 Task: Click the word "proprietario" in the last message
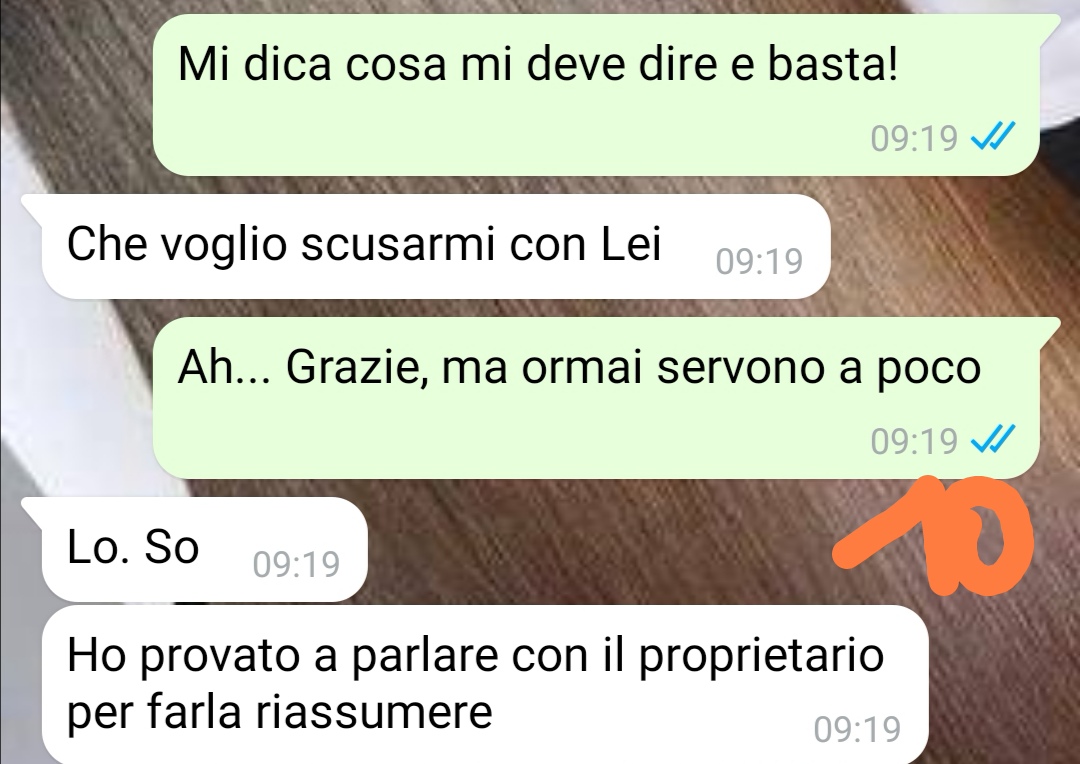[x=761, y=657]
